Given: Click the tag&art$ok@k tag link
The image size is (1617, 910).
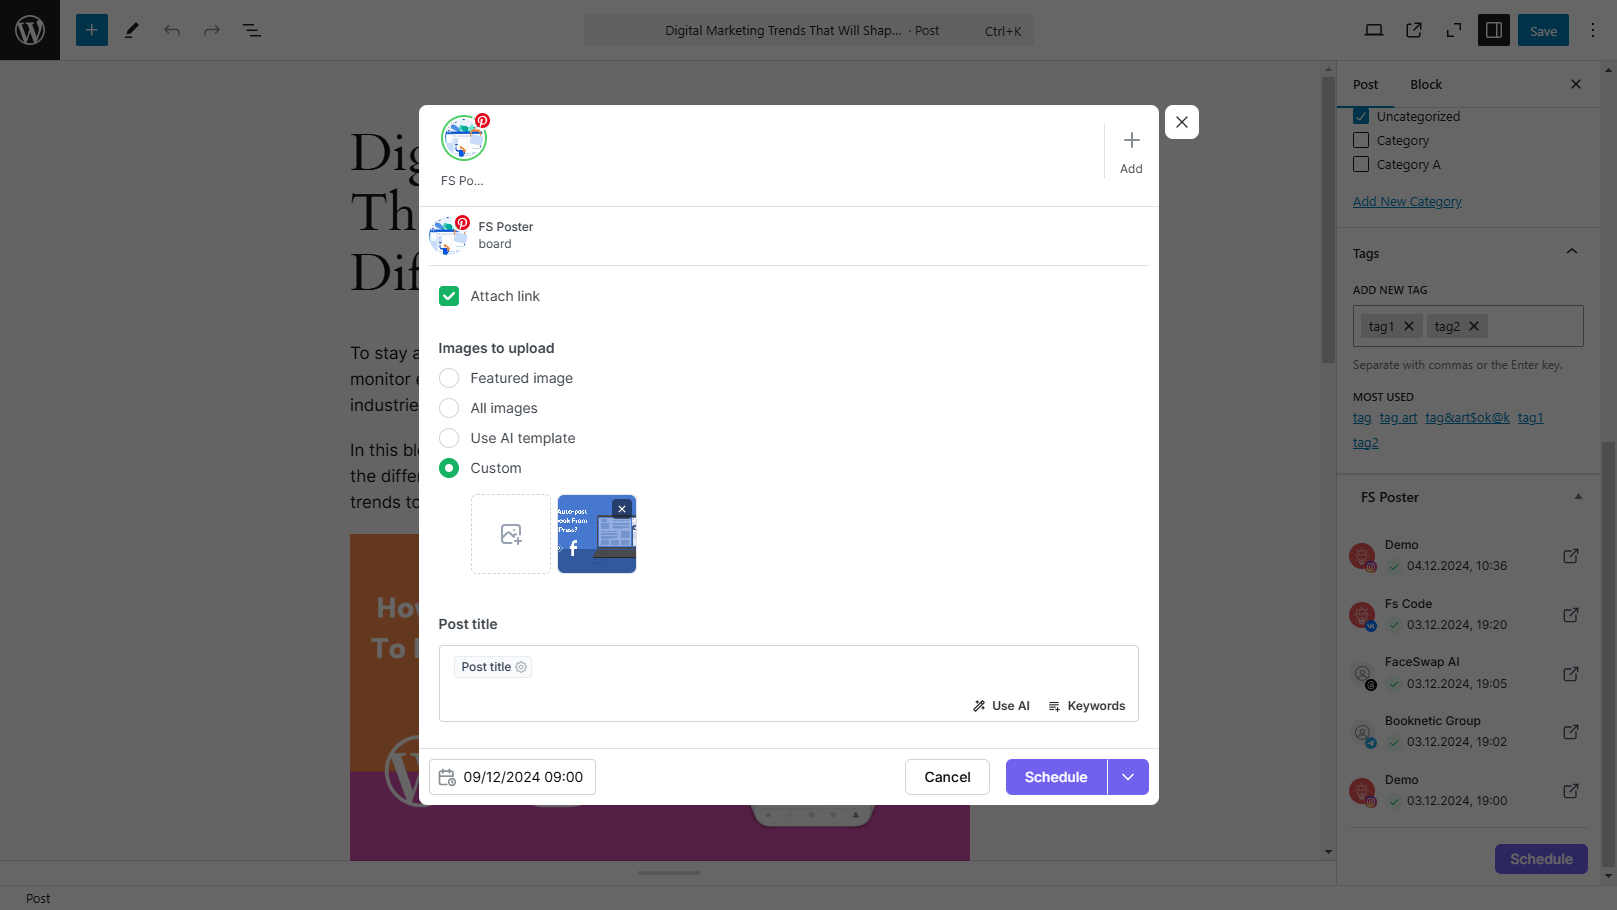Looking at the screenshot, I should click(x=1467, y=418).
